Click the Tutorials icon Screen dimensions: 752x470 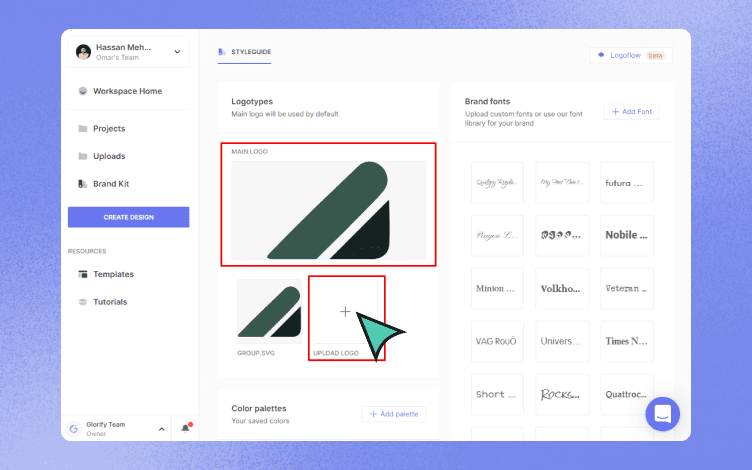click(82, 302)
